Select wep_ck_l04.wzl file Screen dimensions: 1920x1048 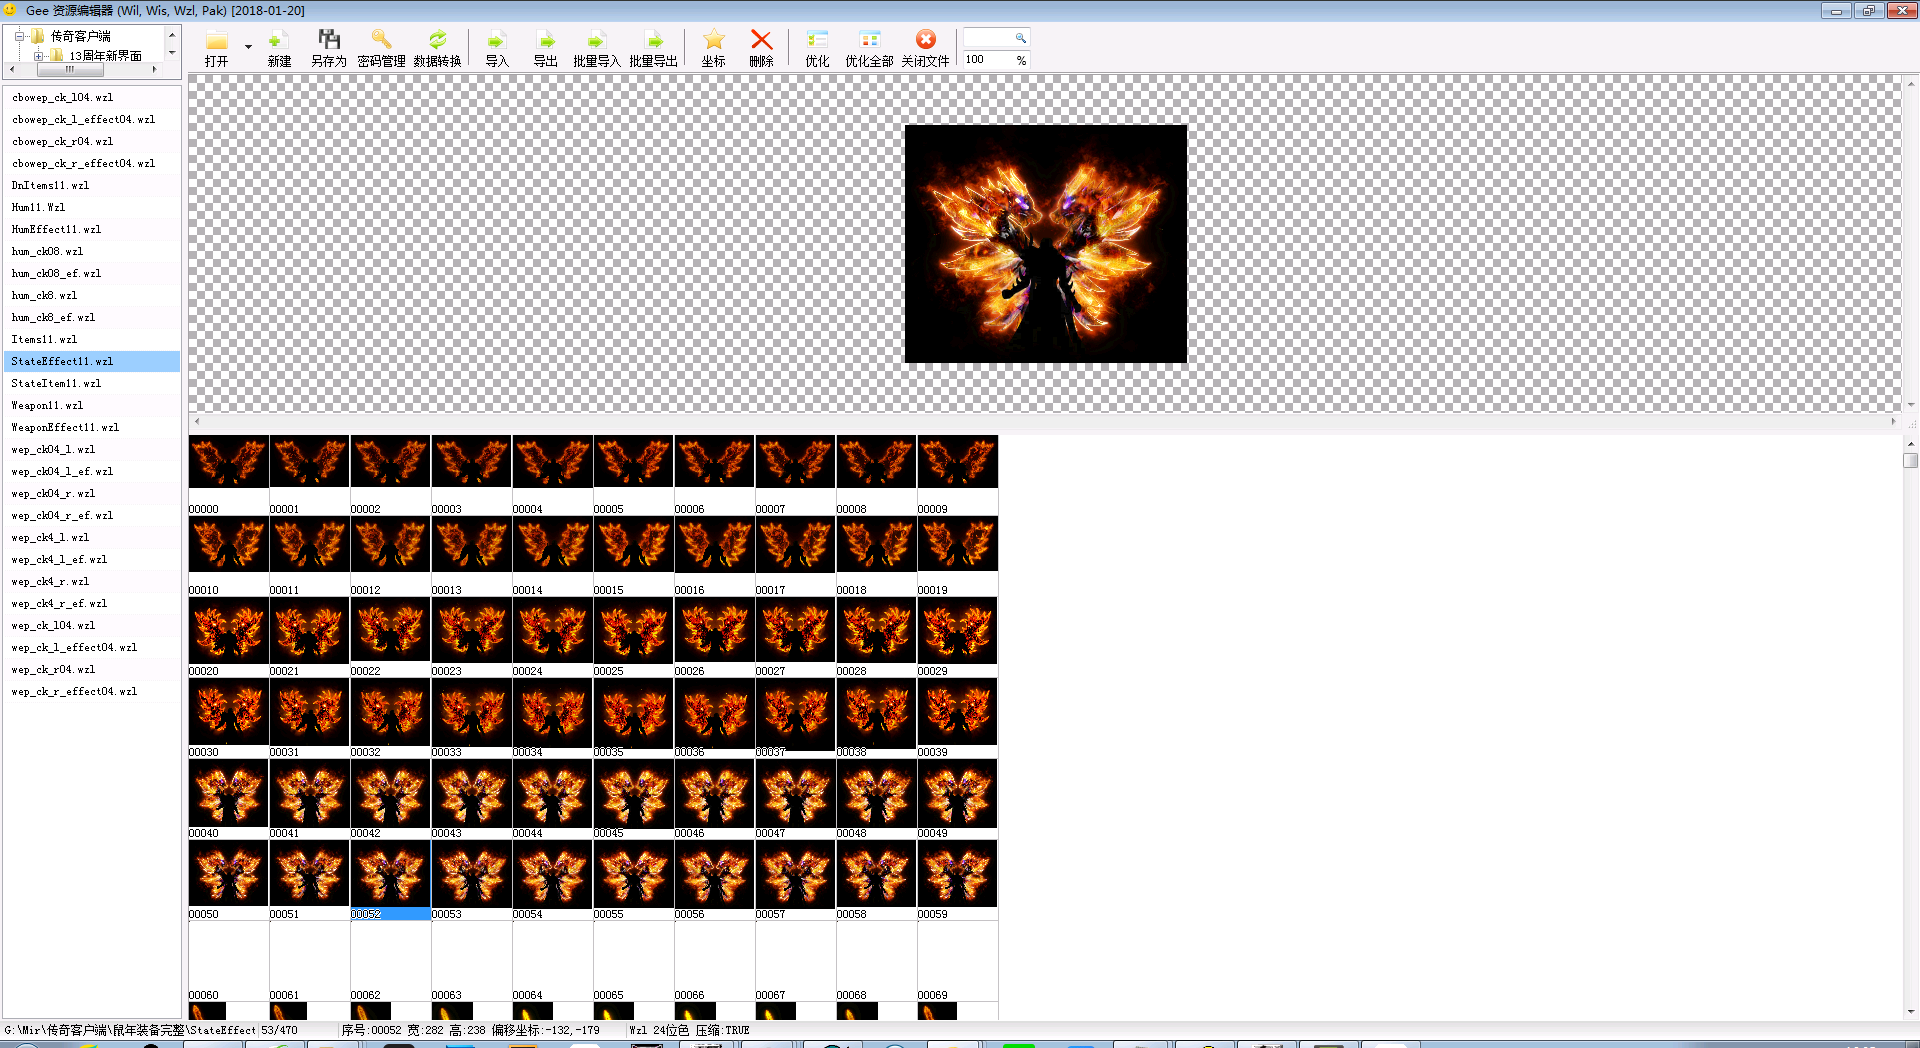[92, 626]
